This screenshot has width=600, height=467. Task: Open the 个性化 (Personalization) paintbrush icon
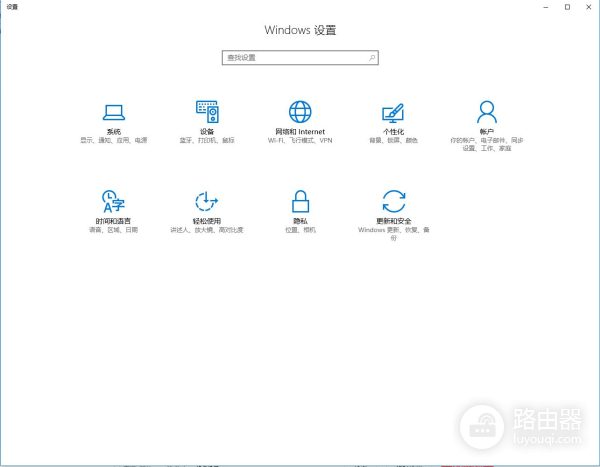pos(393,113)
